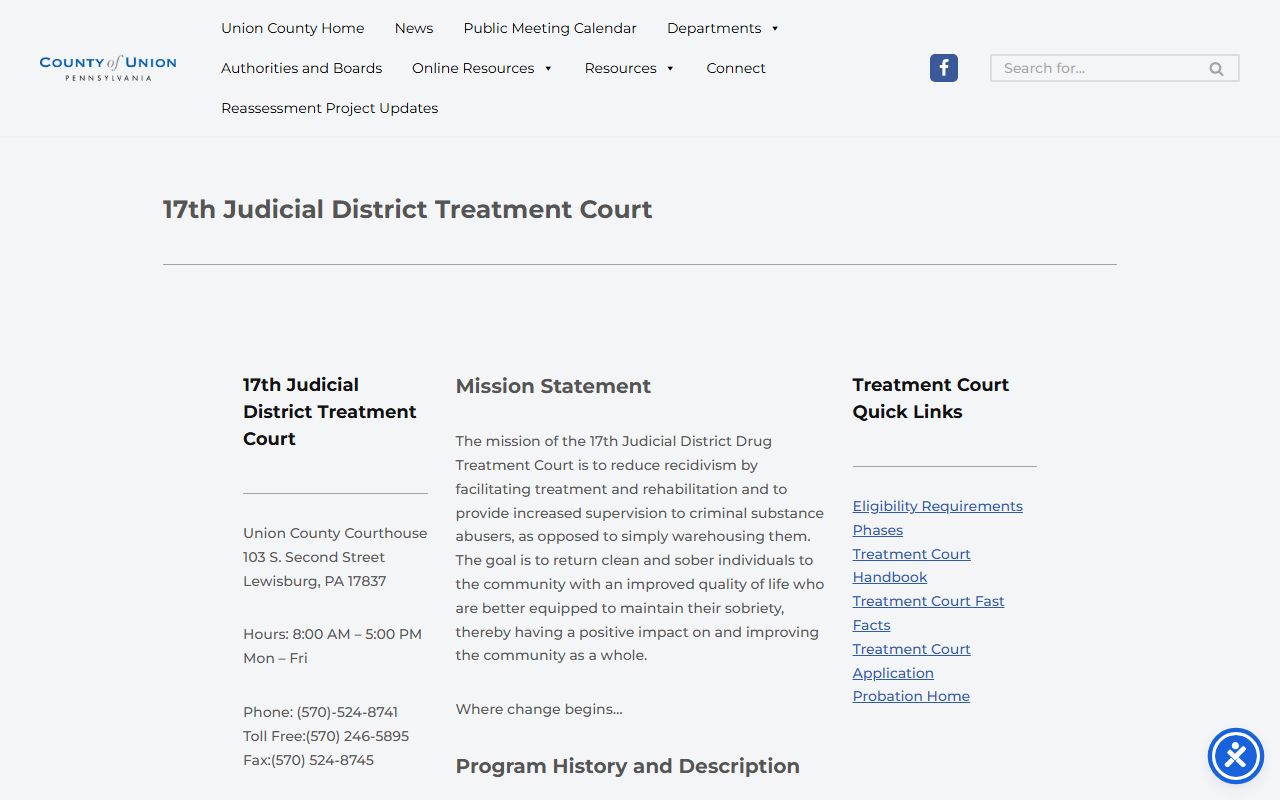Click the 'Mission Statement' heading

click(x=553, y=386)
